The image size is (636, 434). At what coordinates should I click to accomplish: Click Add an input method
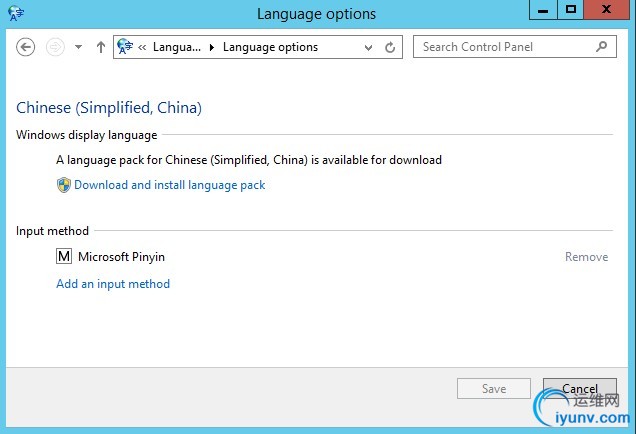click(113, 284)
